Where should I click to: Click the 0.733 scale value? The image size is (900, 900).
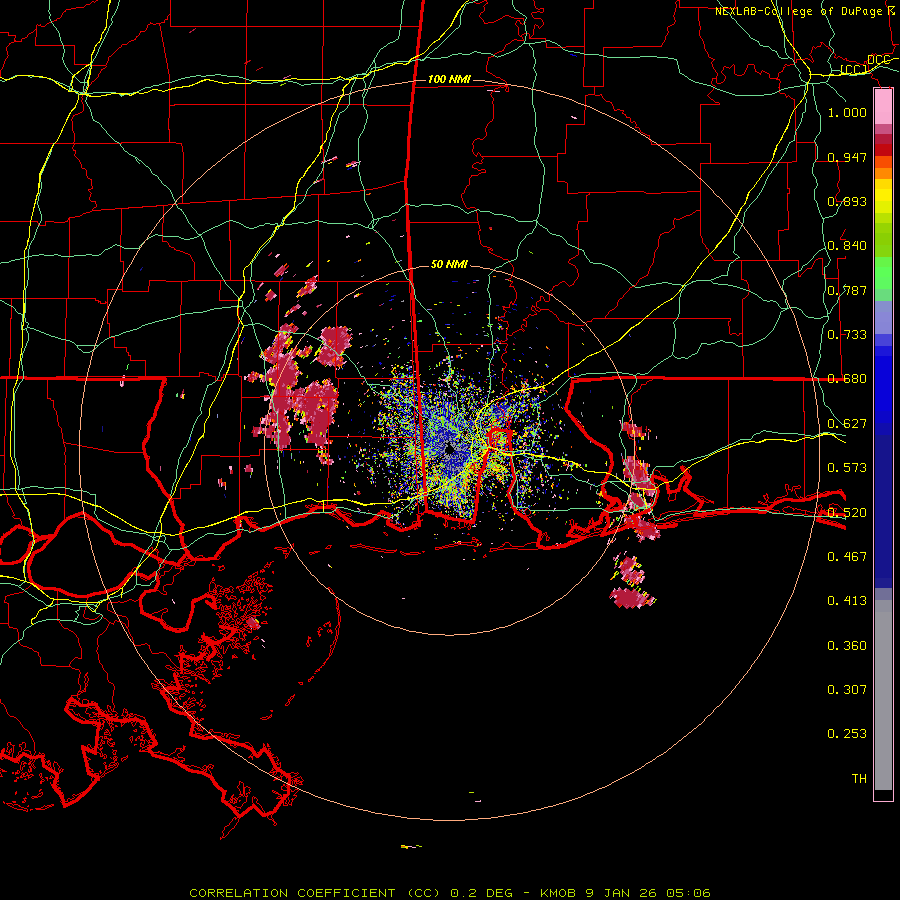tap(847, 335)
